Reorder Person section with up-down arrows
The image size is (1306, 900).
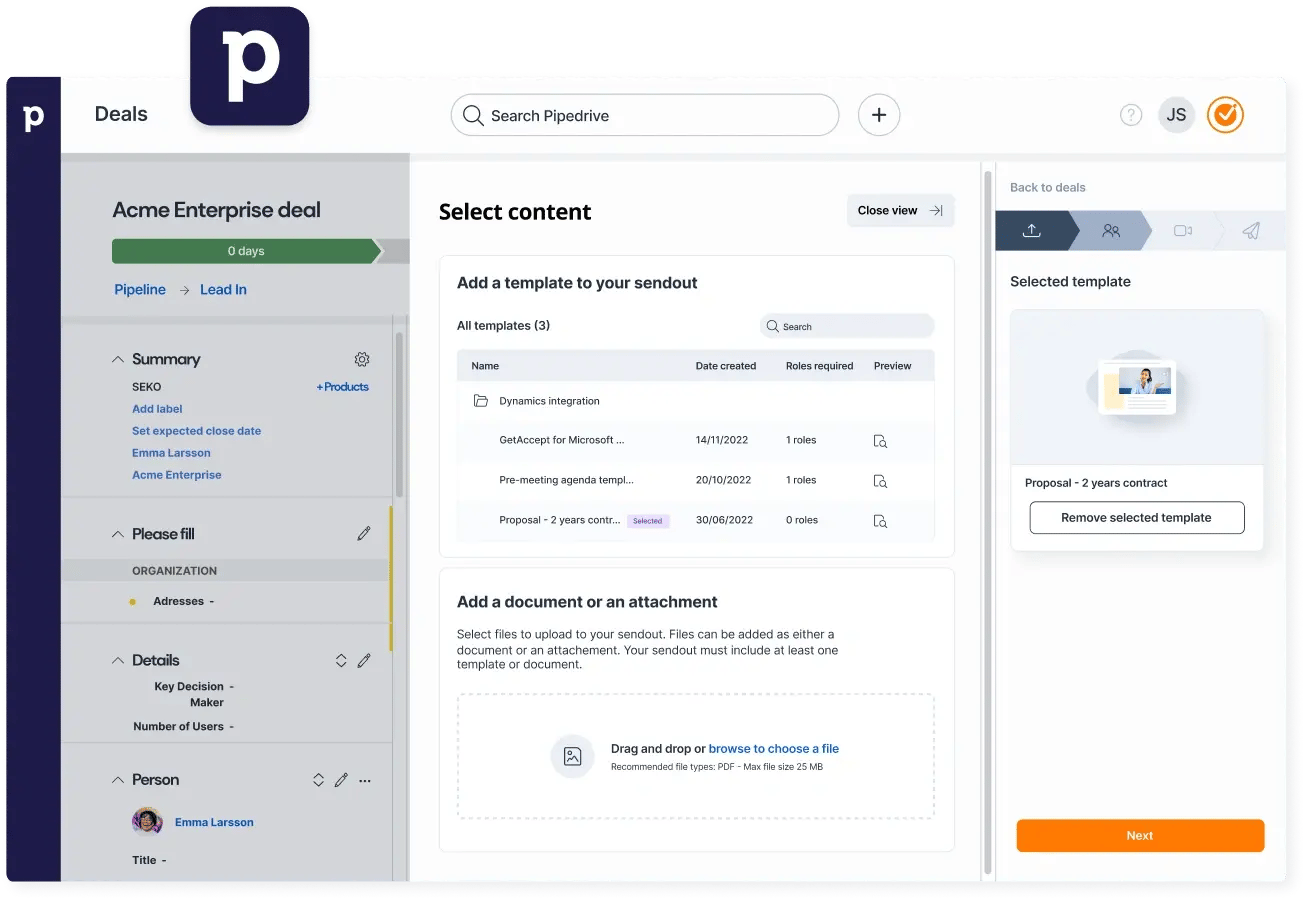[x=318, y=780]
